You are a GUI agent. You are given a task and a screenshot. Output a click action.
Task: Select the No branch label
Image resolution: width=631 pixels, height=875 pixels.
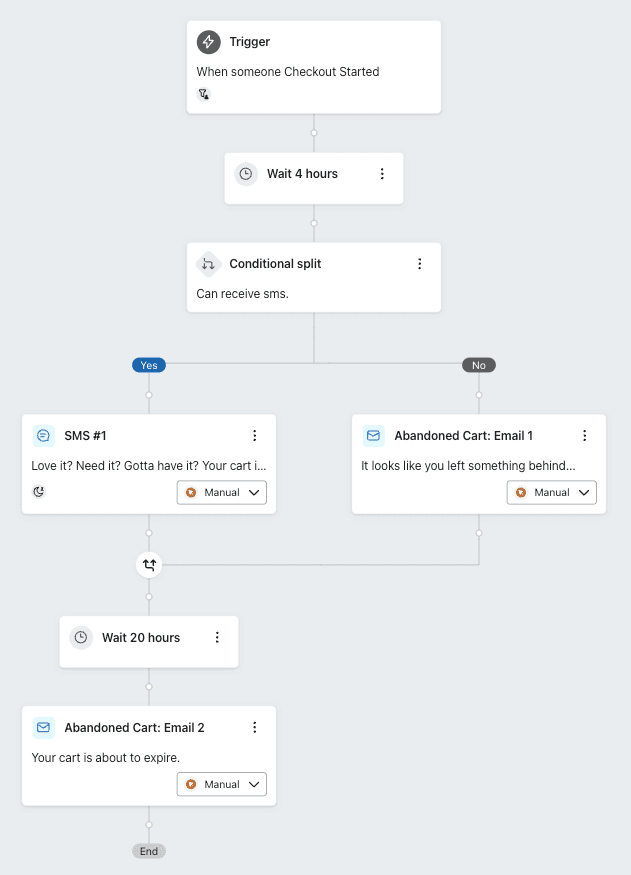tap(478, 365)
